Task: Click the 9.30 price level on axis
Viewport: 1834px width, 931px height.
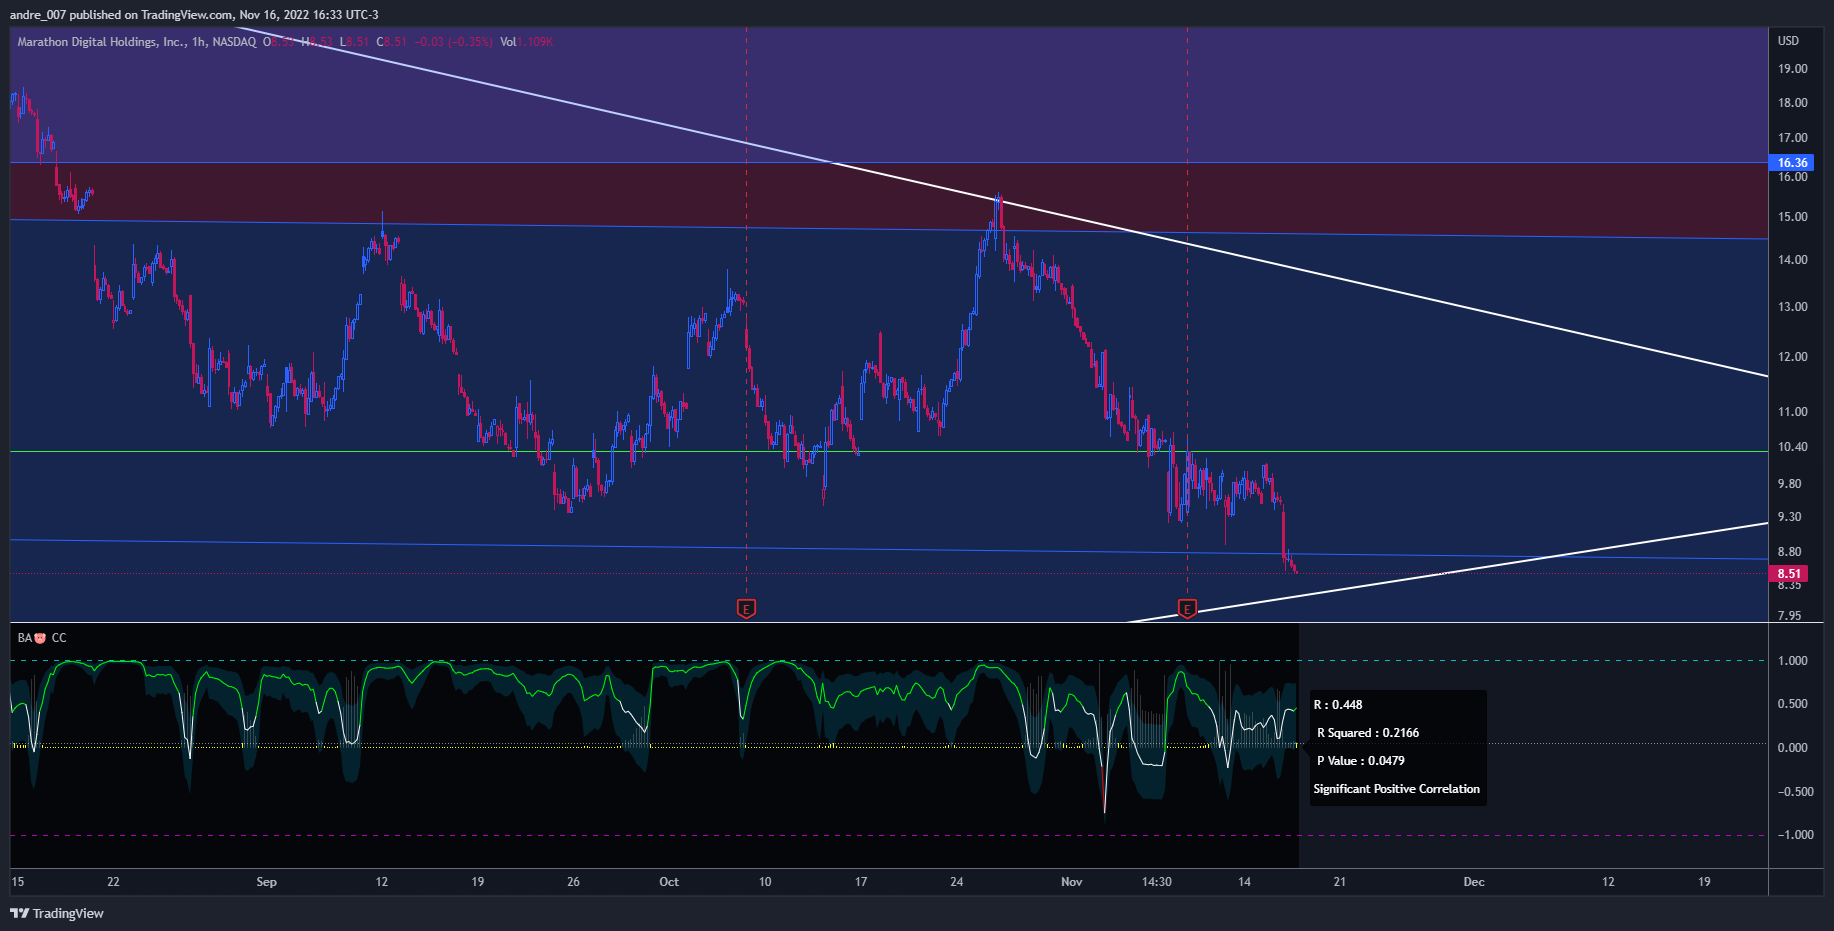Action: tap(1789, 517)
